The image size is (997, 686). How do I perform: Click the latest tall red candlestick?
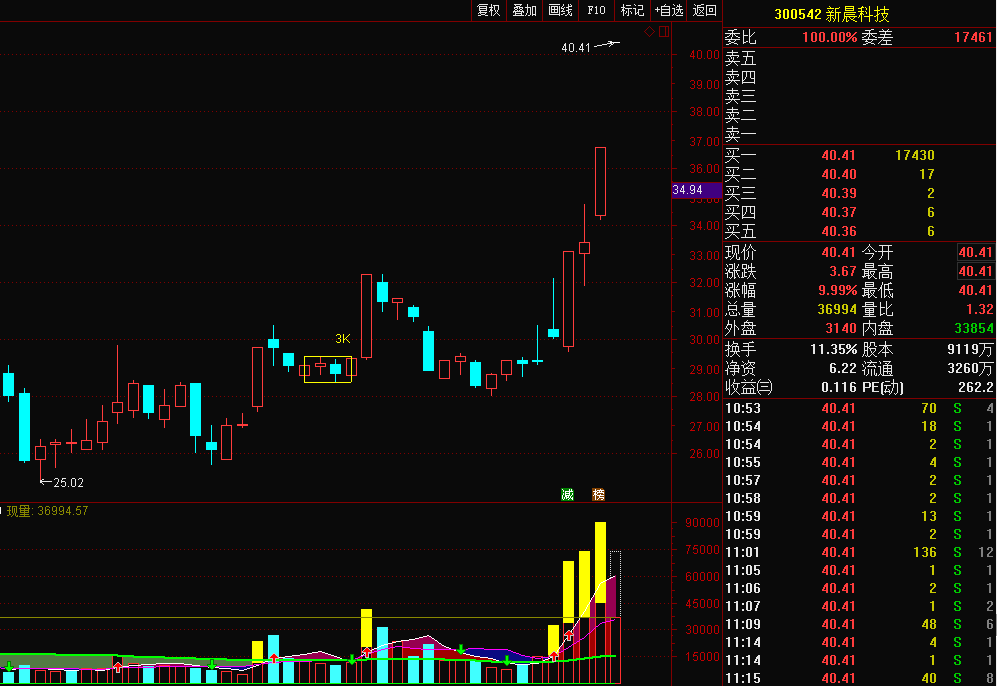[x=600, y=182]
